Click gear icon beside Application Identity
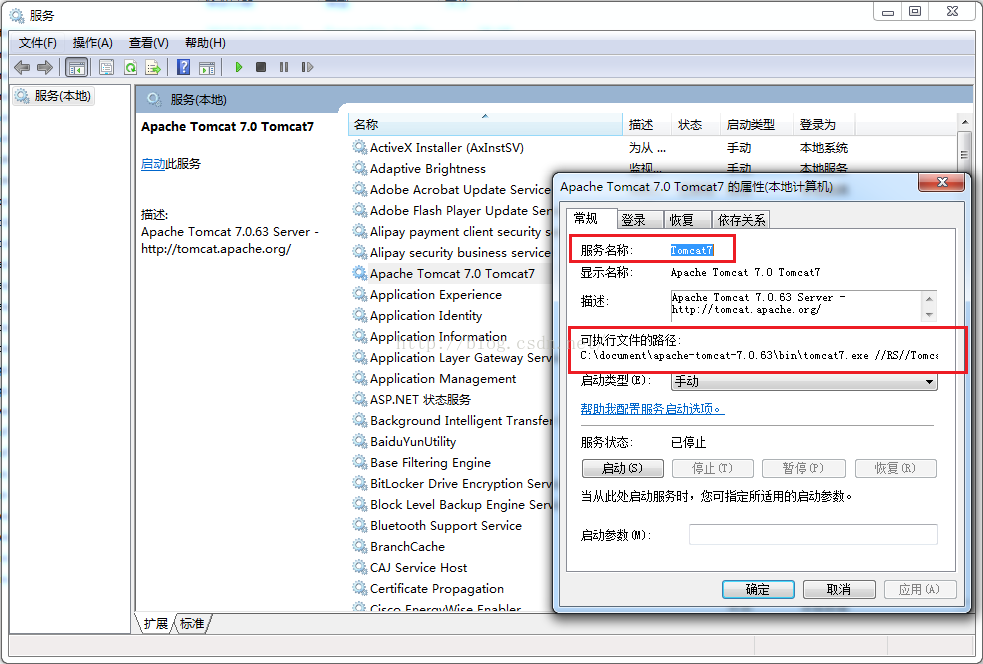Screen dimensions: 983x664 coord(359,315)
